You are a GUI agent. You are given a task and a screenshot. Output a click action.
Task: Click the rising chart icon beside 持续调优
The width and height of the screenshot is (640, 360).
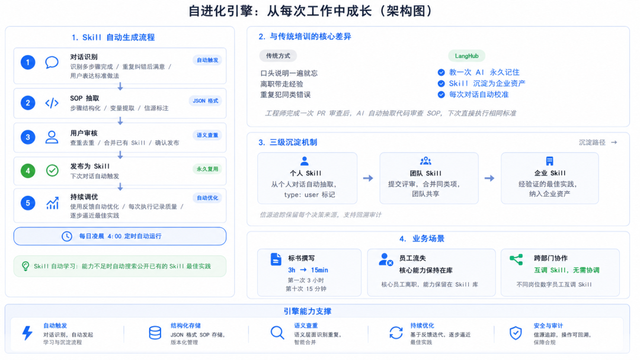(52, 203)
